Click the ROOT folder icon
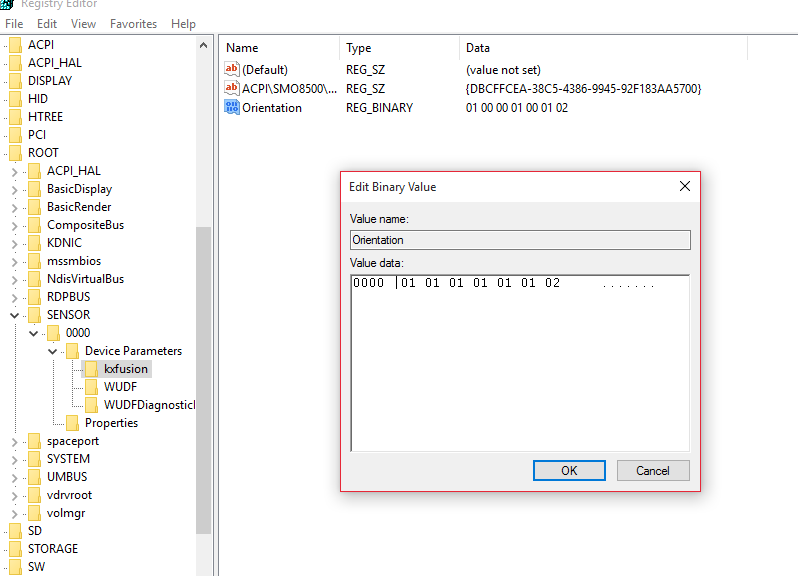798x576 pixels. pos(16,153)
